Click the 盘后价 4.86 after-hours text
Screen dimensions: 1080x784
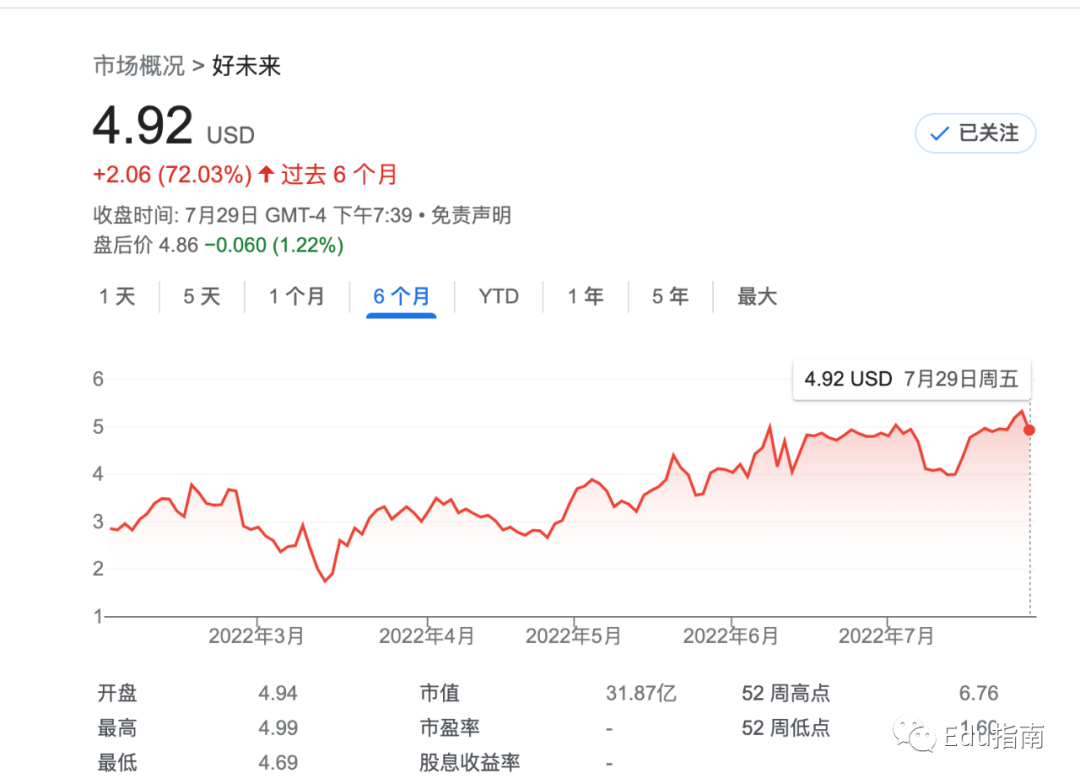(x=145, y=245)
